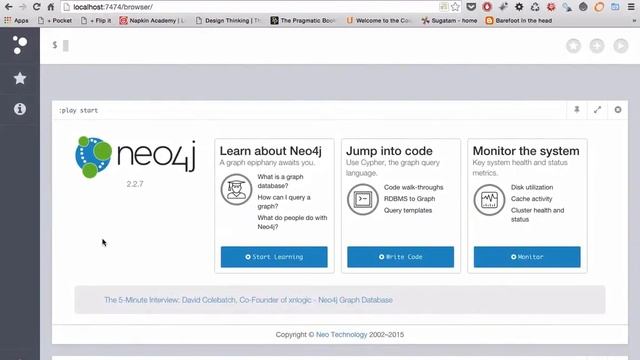This screenshot has height=360, width=640.
Task: Click the browser Back arrow
Action: click(x=8, y=7)
